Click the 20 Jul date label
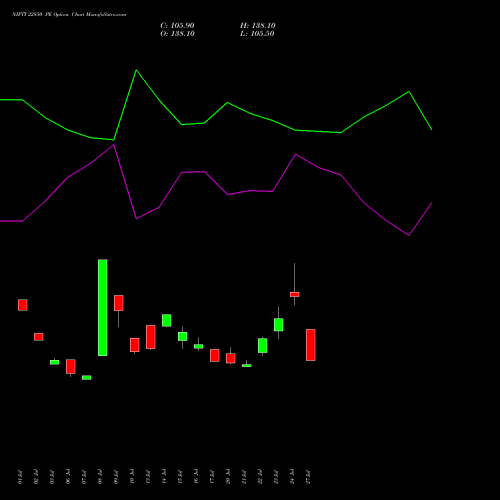 pyautogui.click(x=228, y=477)
